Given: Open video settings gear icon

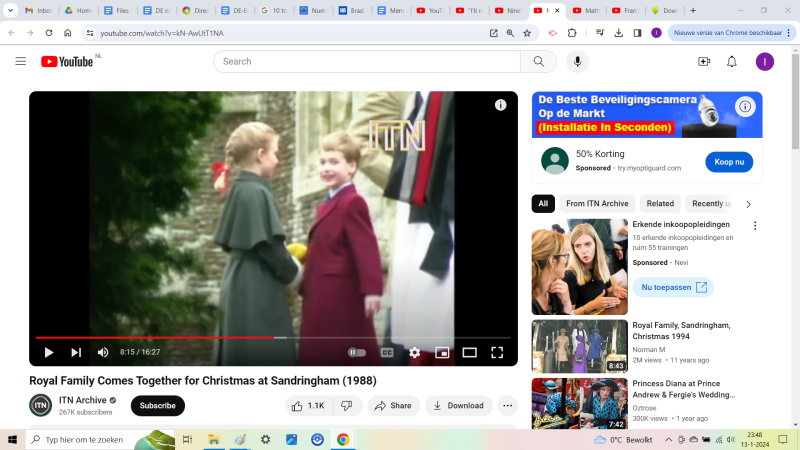Looking at the screenshot, I should 414,352.
